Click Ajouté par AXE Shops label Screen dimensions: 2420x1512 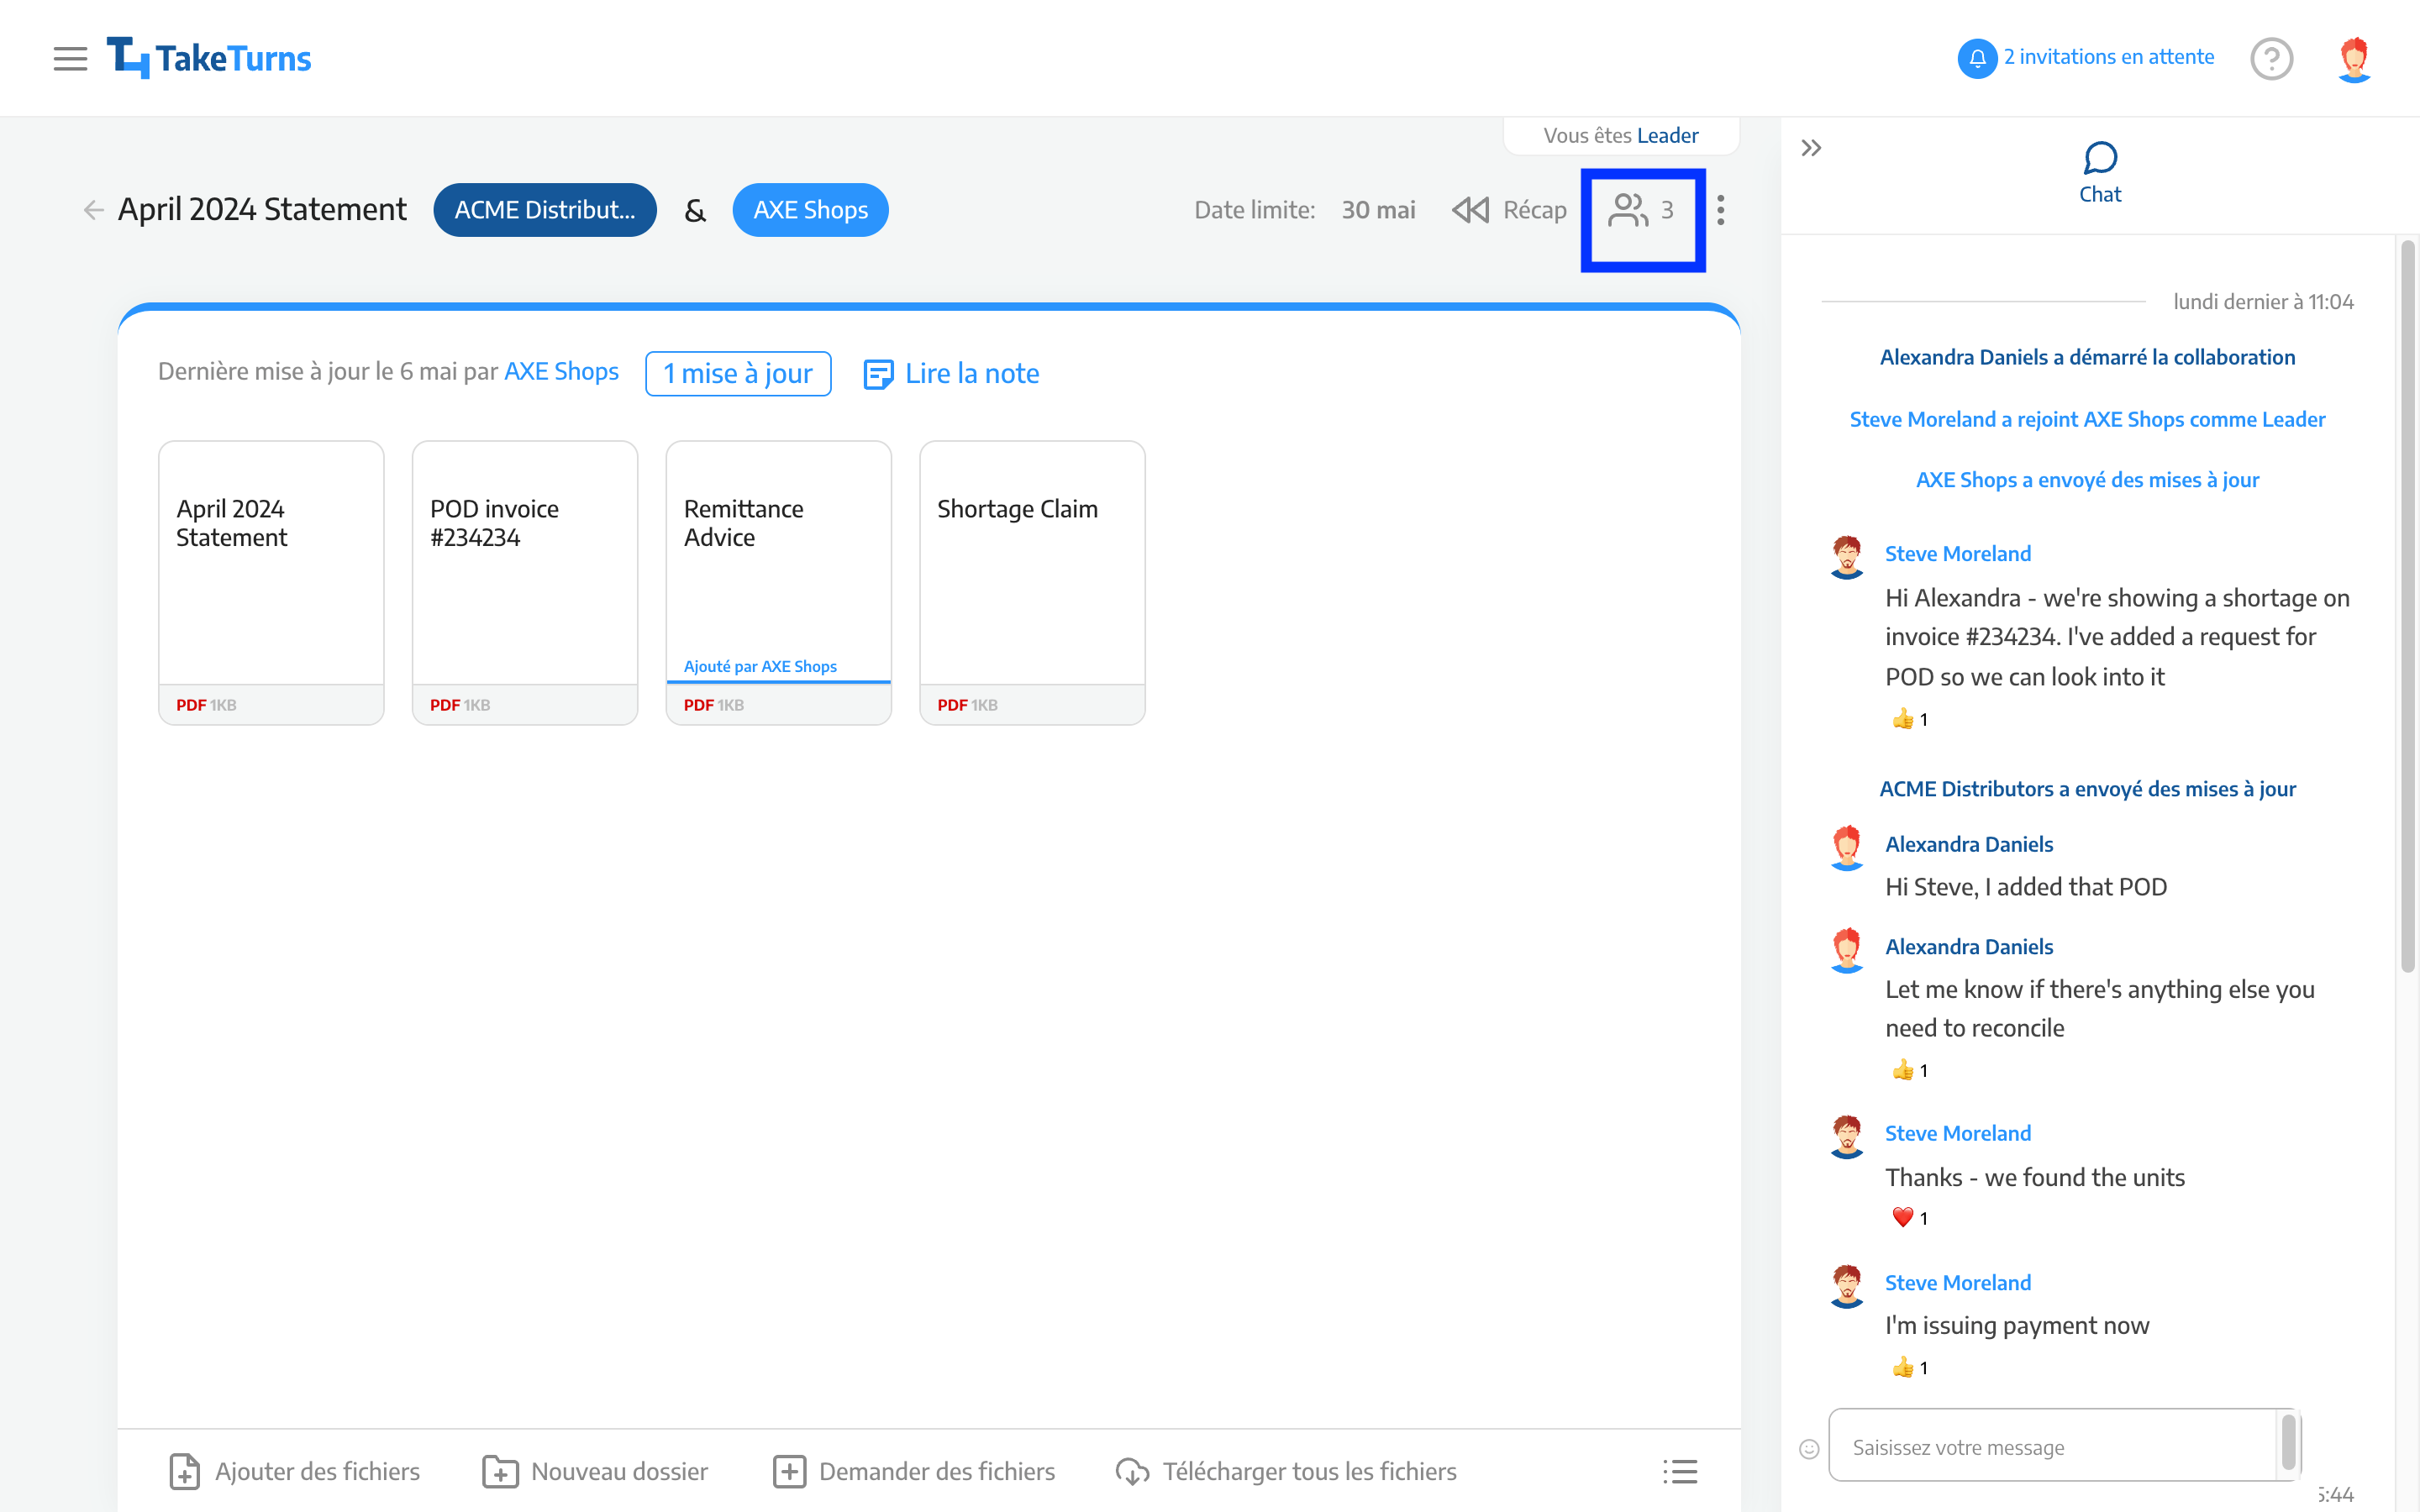point(760,666)
